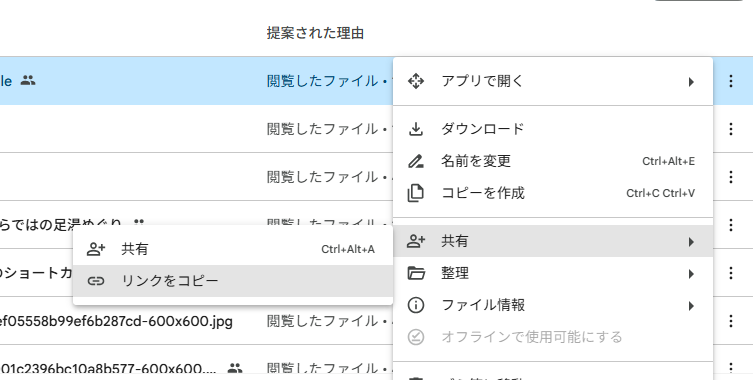This screenshot has width=753, height=380.
Task: Open ファイル情報 in the context menu
Action: (553, 306)
